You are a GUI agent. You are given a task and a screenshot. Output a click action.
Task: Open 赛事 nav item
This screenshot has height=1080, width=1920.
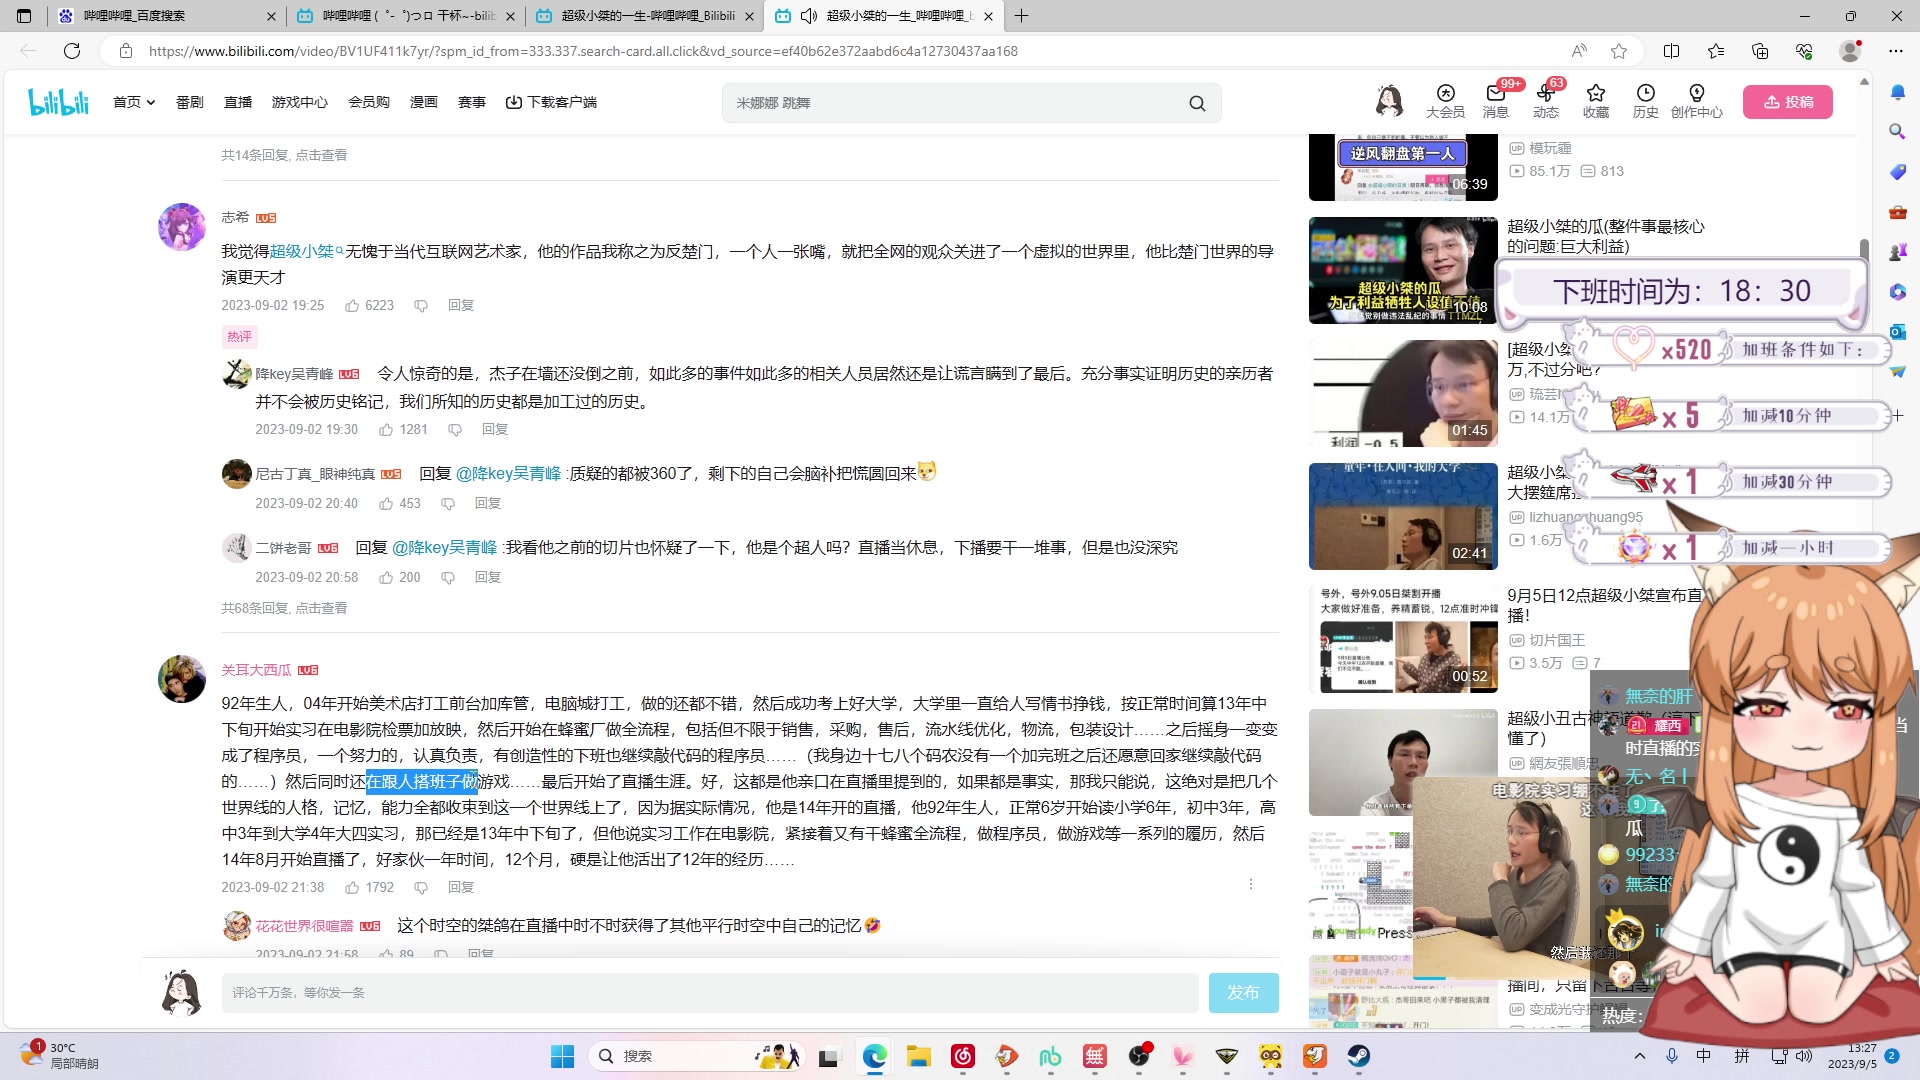click(472, 102)
